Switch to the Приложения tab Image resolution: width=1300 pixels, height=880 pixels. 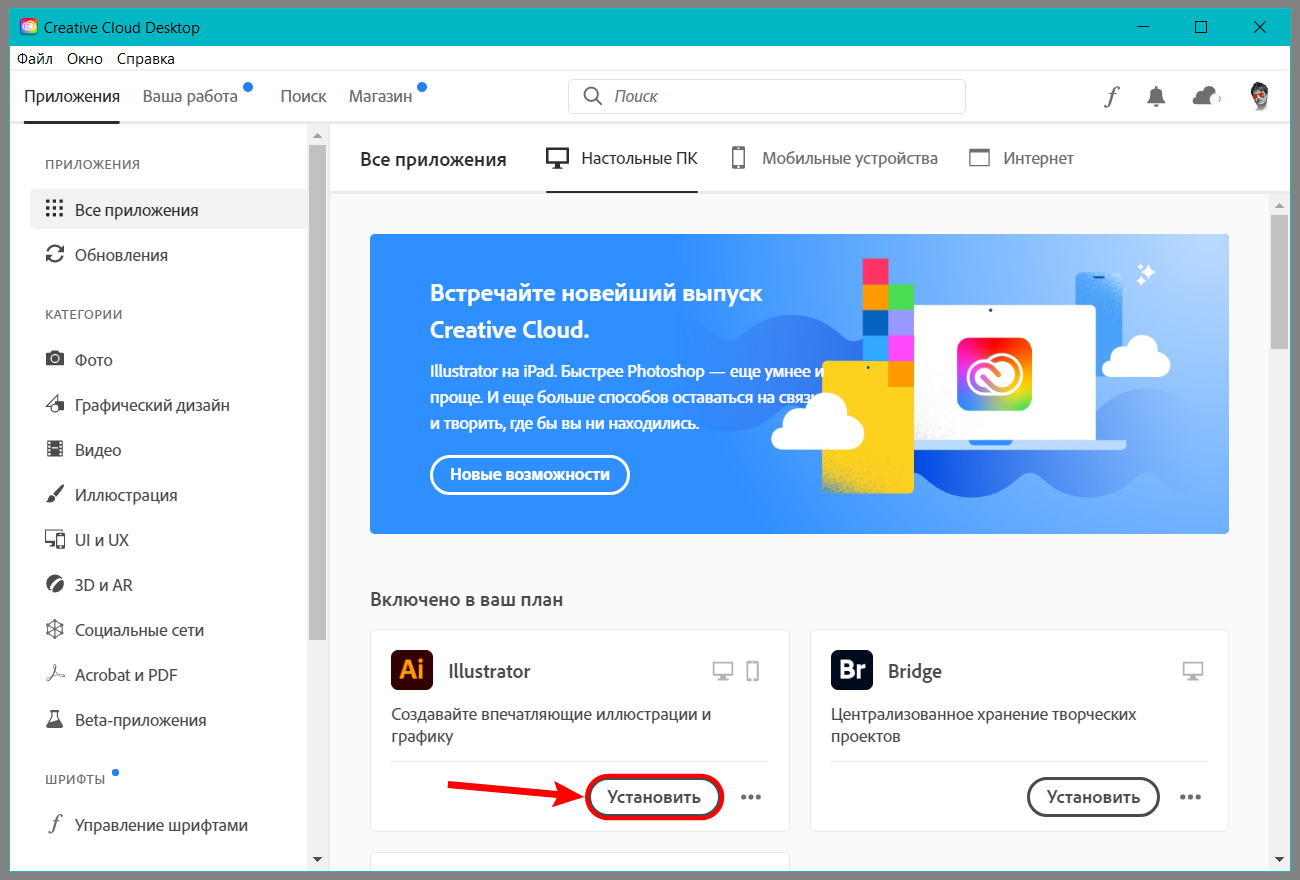72,97
